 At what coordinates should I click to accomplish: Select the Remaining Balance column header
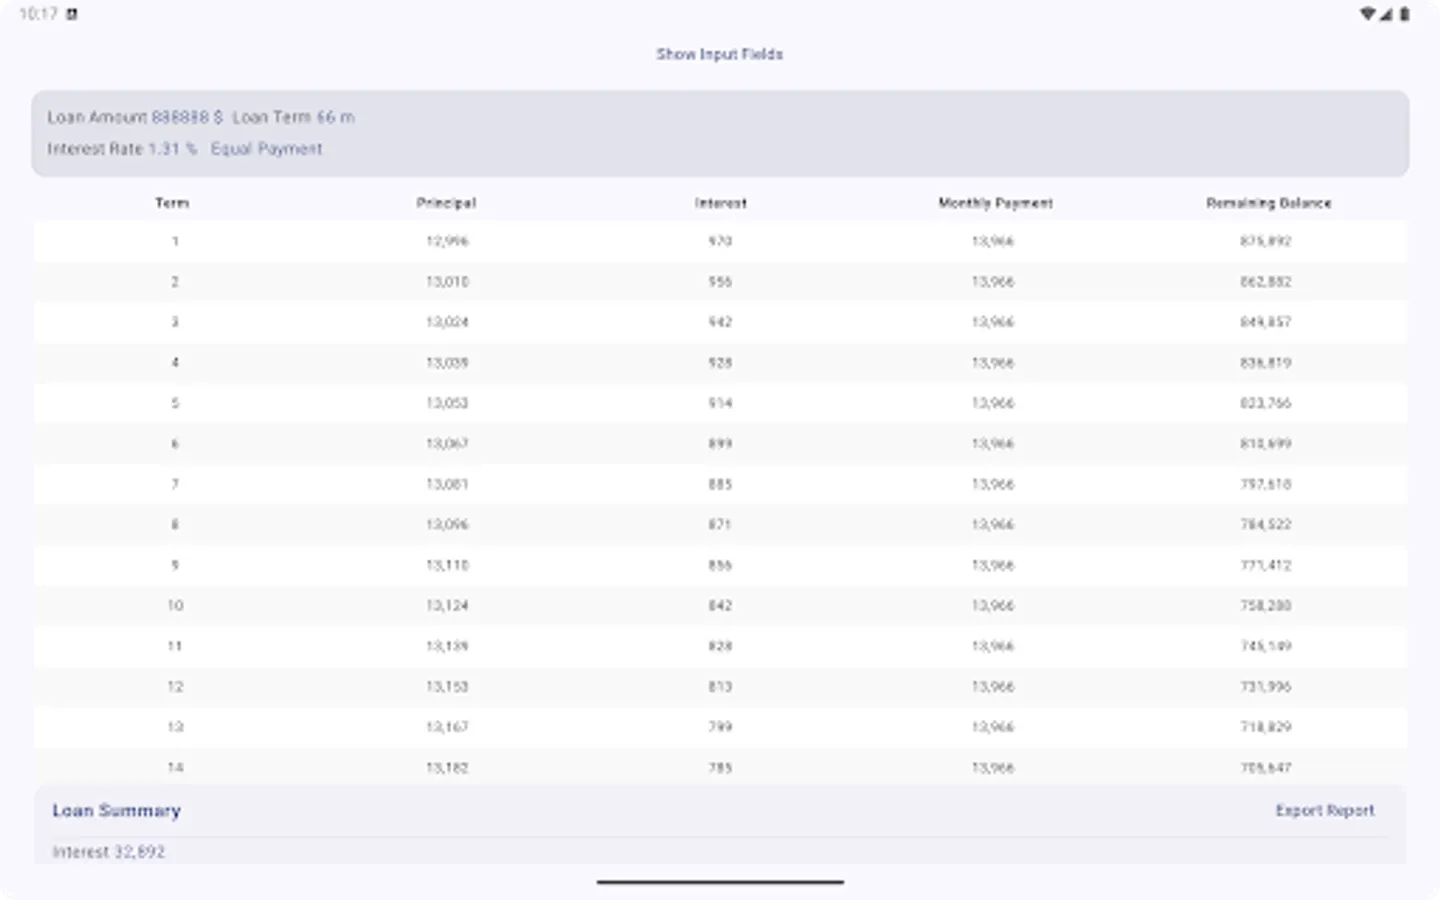point(1268,203)
